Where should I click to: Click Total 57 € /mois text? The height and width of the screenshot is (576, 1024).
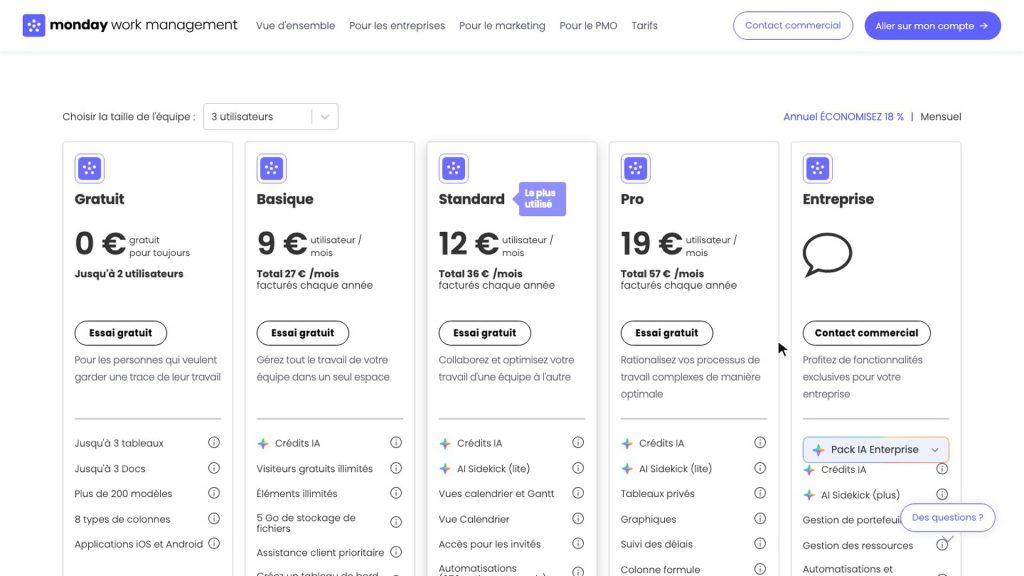tap(662, 274)
